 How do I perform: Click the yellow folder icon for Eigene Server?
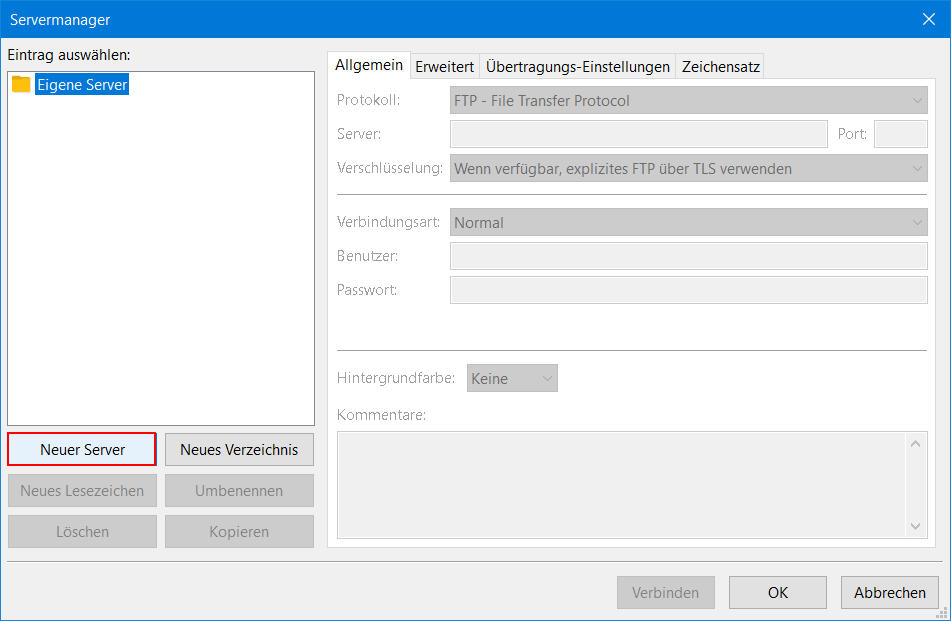point(21,85)
